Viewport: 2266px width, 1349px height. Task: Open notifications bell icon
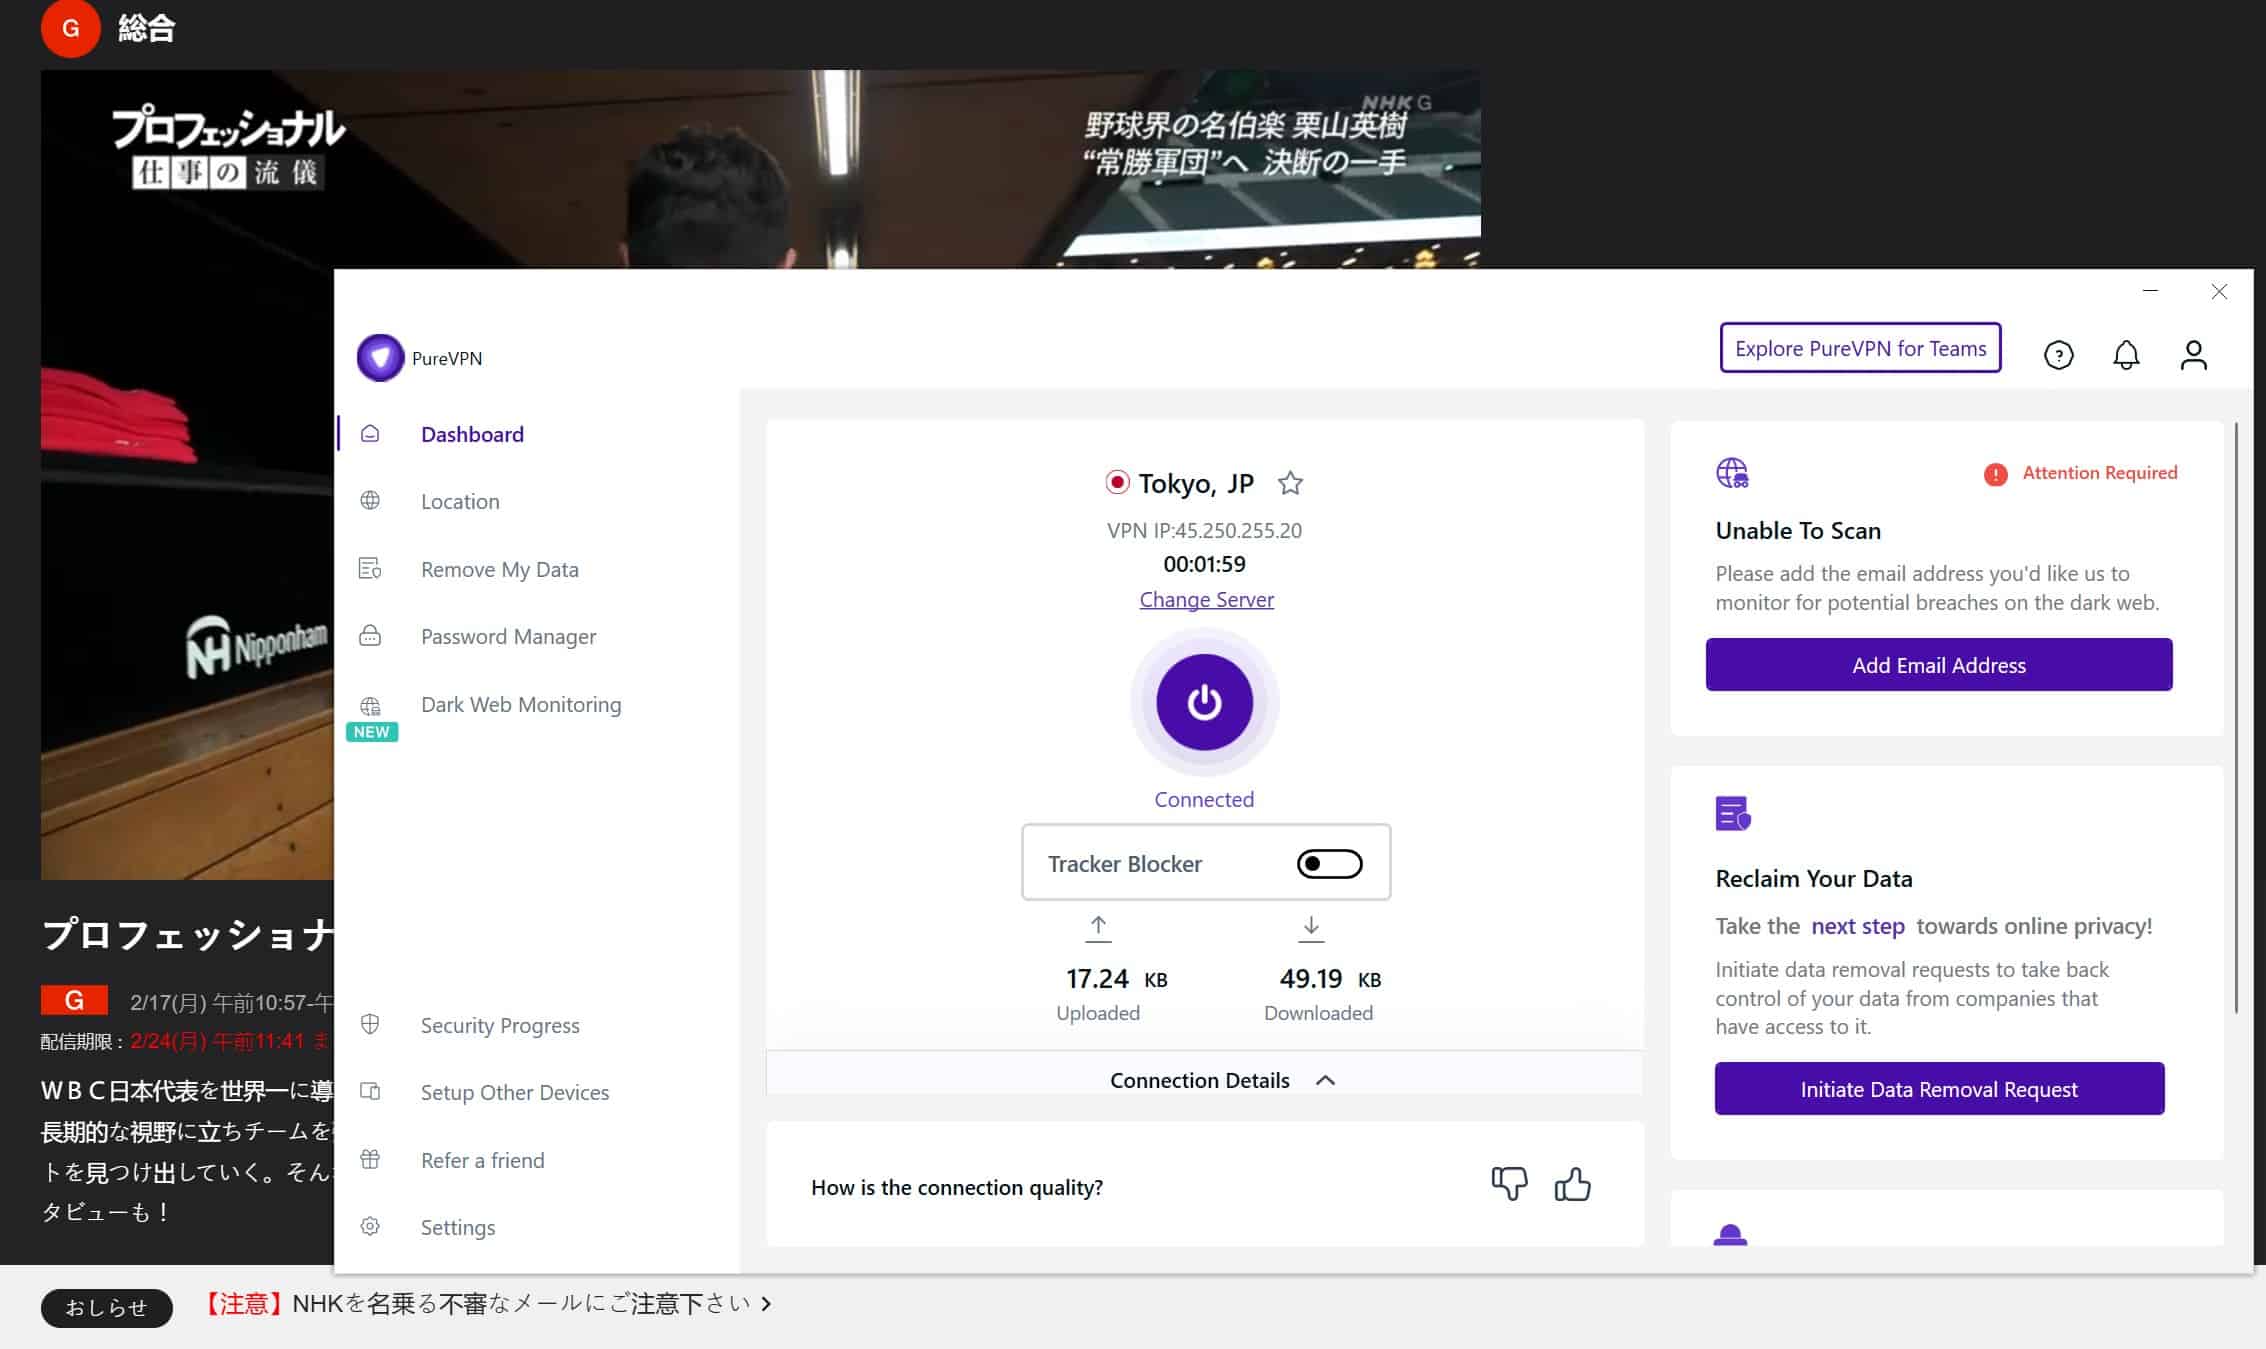2126,355
